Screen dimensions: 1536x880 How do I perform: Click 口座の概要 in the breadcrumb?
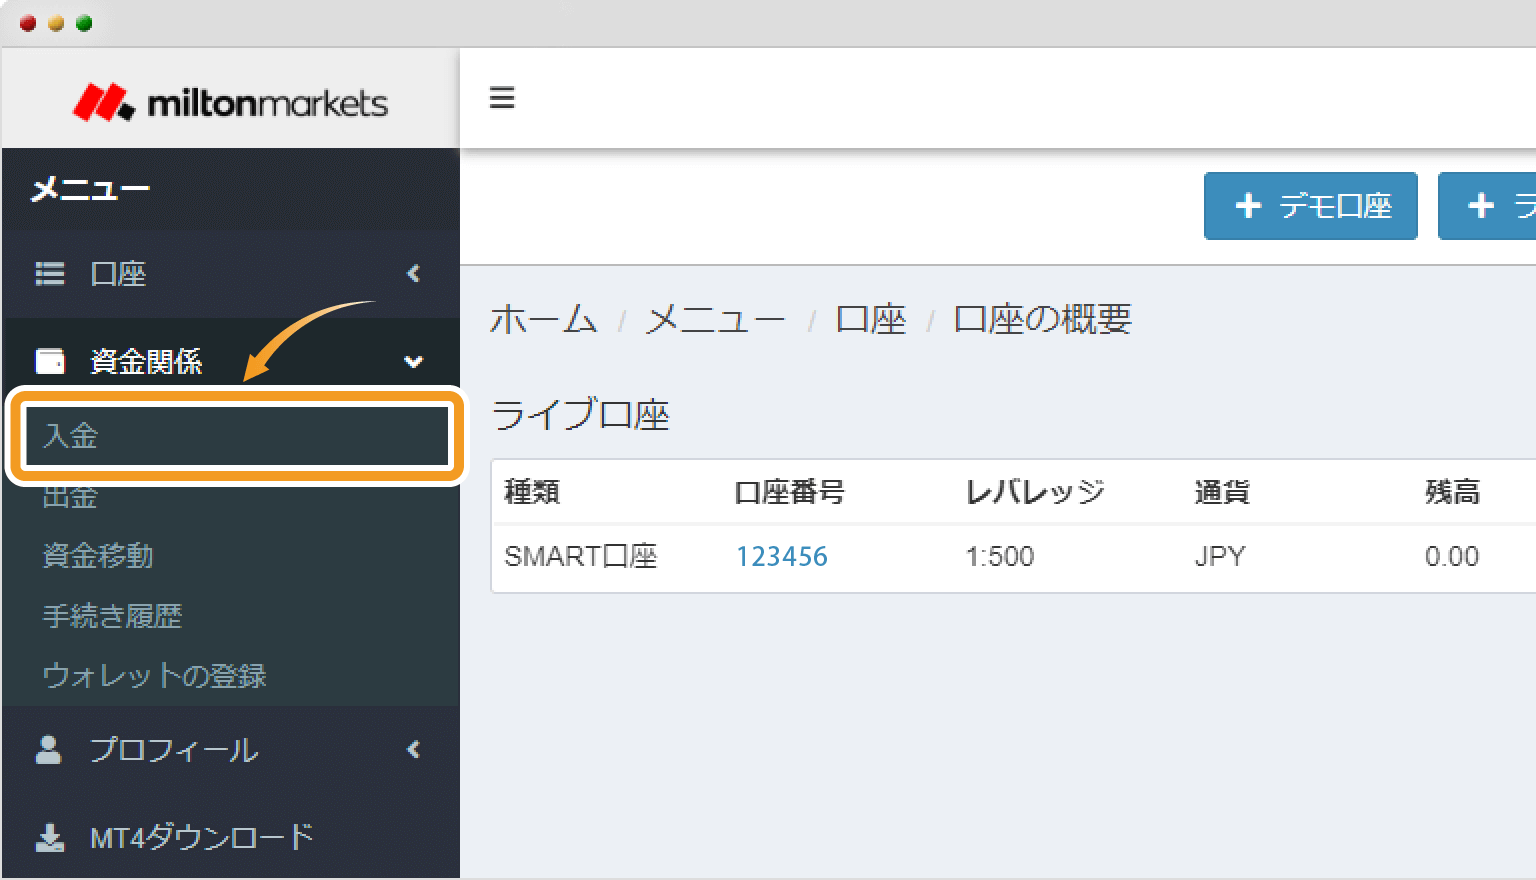coord(1043,320)
